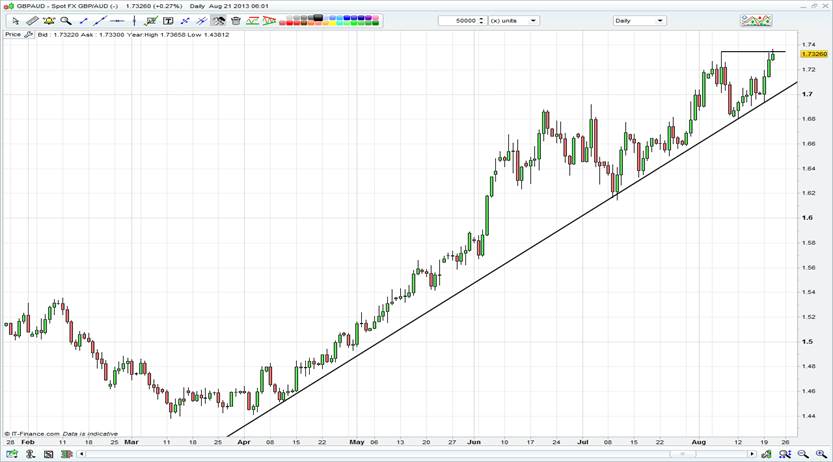
Task: Choose the horizontal line drawing tool
Action: 117,20
